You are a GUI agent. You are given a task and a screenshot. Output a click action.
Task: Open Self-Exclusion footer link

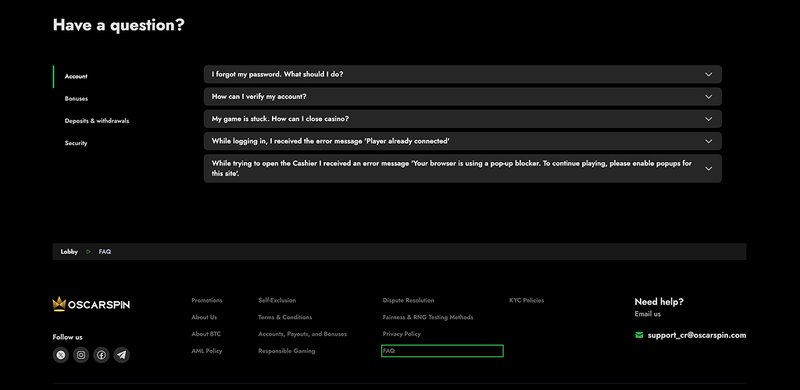click(277, 300)
